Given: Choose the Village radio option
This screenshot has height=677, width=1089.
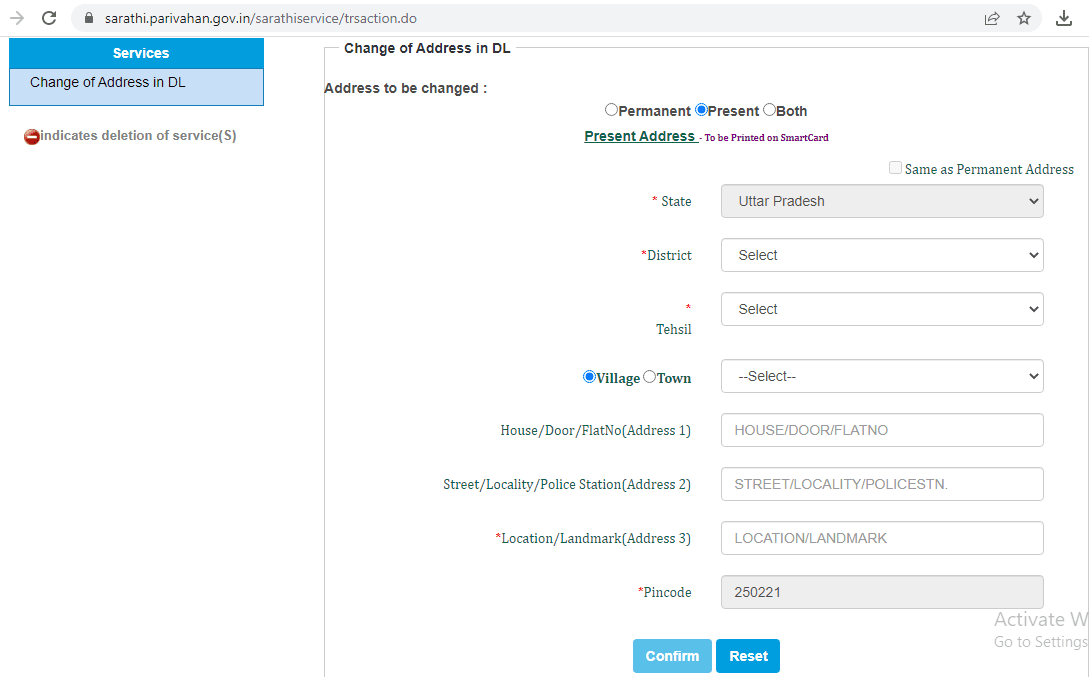Looking at the screenshot, I should pyautogui.click(x=589, y=376).
